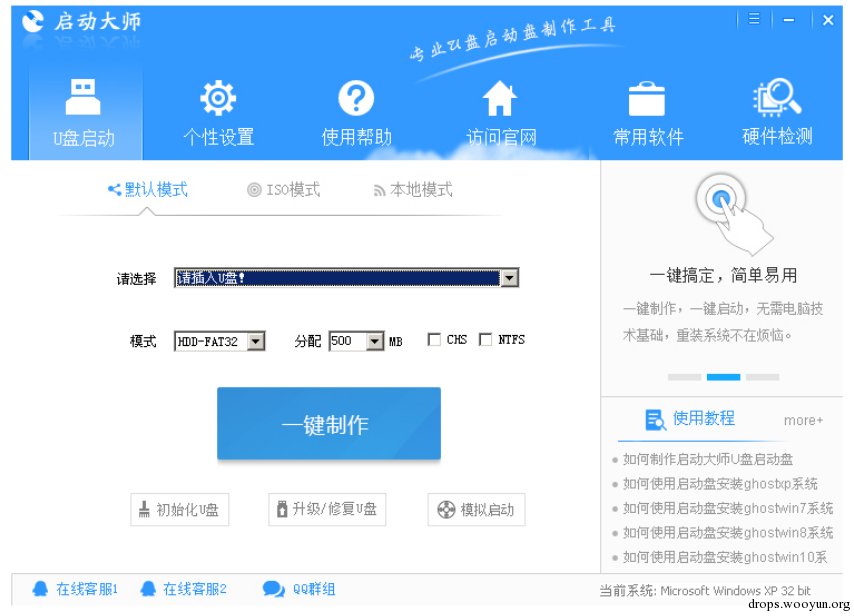Screen dimensions: 854x616
Task: Click the 500 allocation value field
Action: tap(347, 341)
